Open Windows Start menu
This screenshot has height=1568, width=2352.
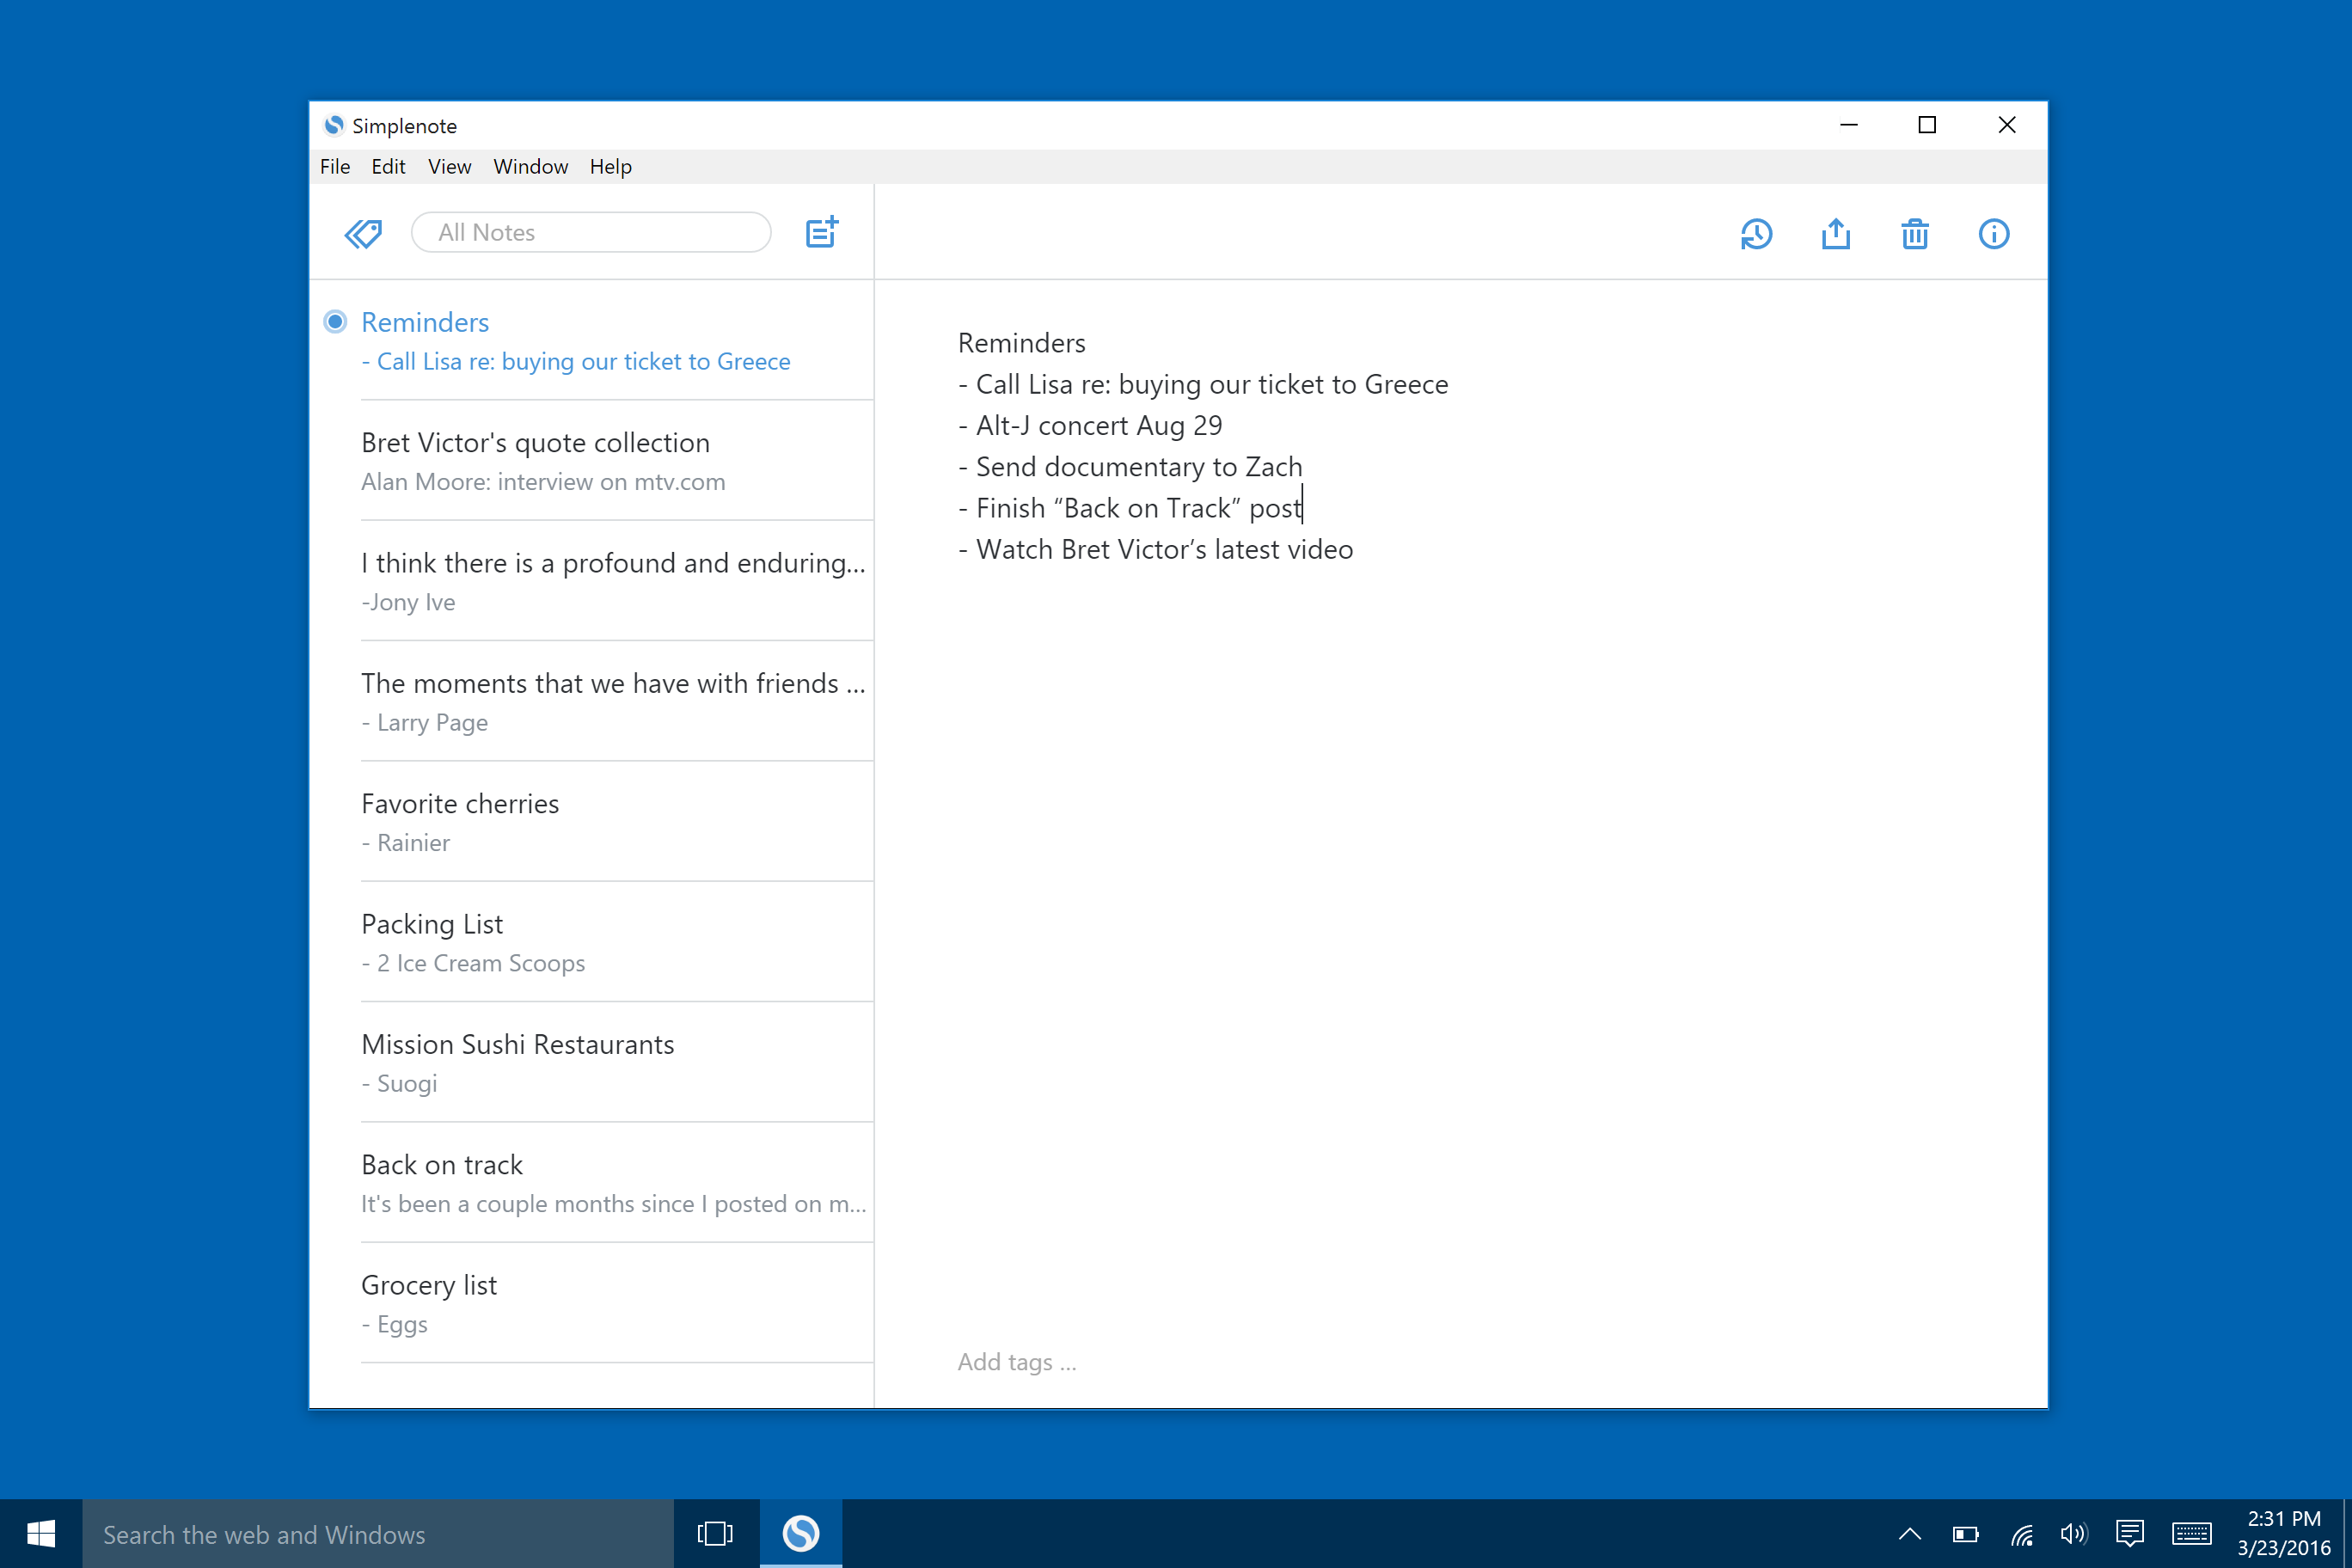tap(41, 1533)
